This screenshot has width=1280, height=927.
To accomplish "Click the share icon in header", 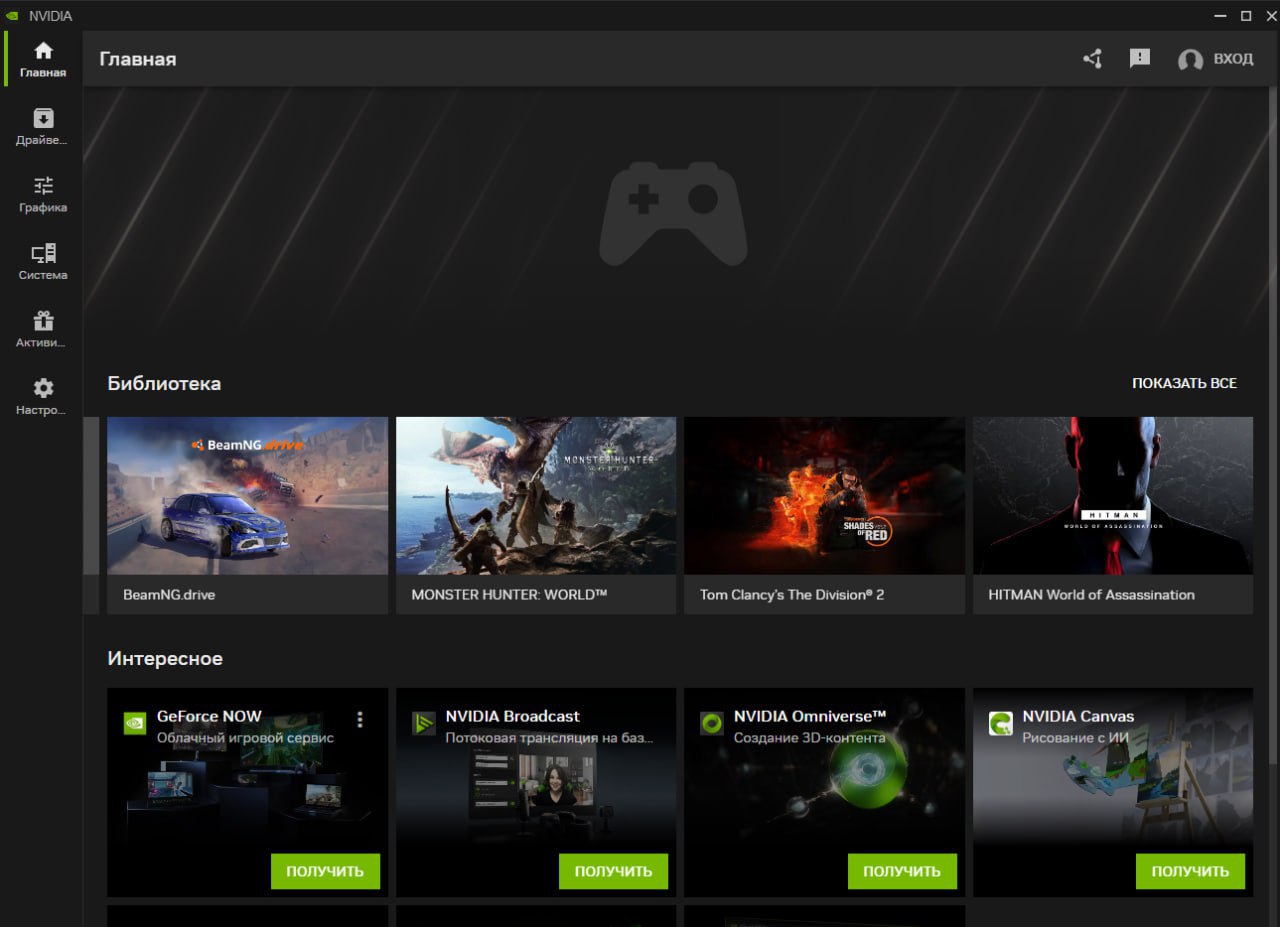I will [1092, 59].
